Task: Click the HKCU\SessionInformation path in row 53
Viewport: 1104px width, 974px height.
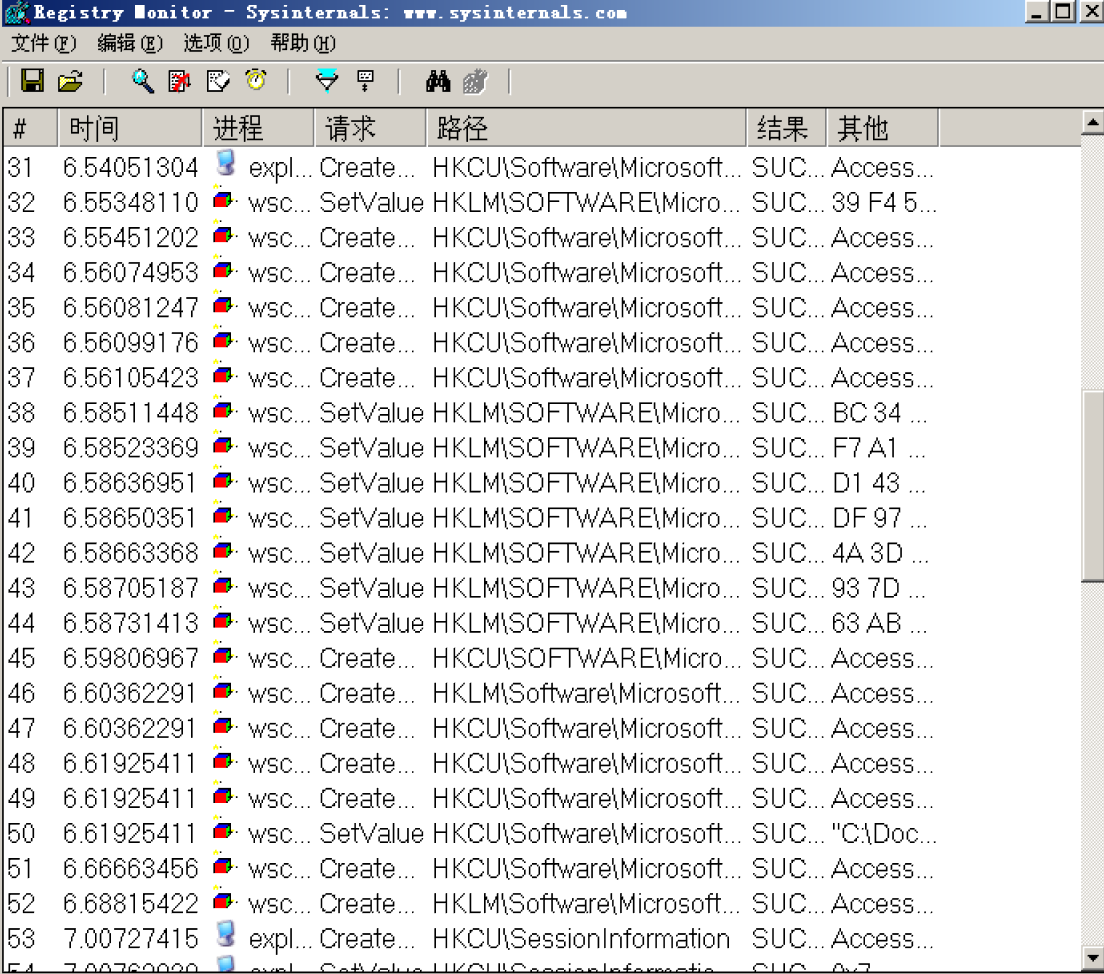Action: point(581,939)
